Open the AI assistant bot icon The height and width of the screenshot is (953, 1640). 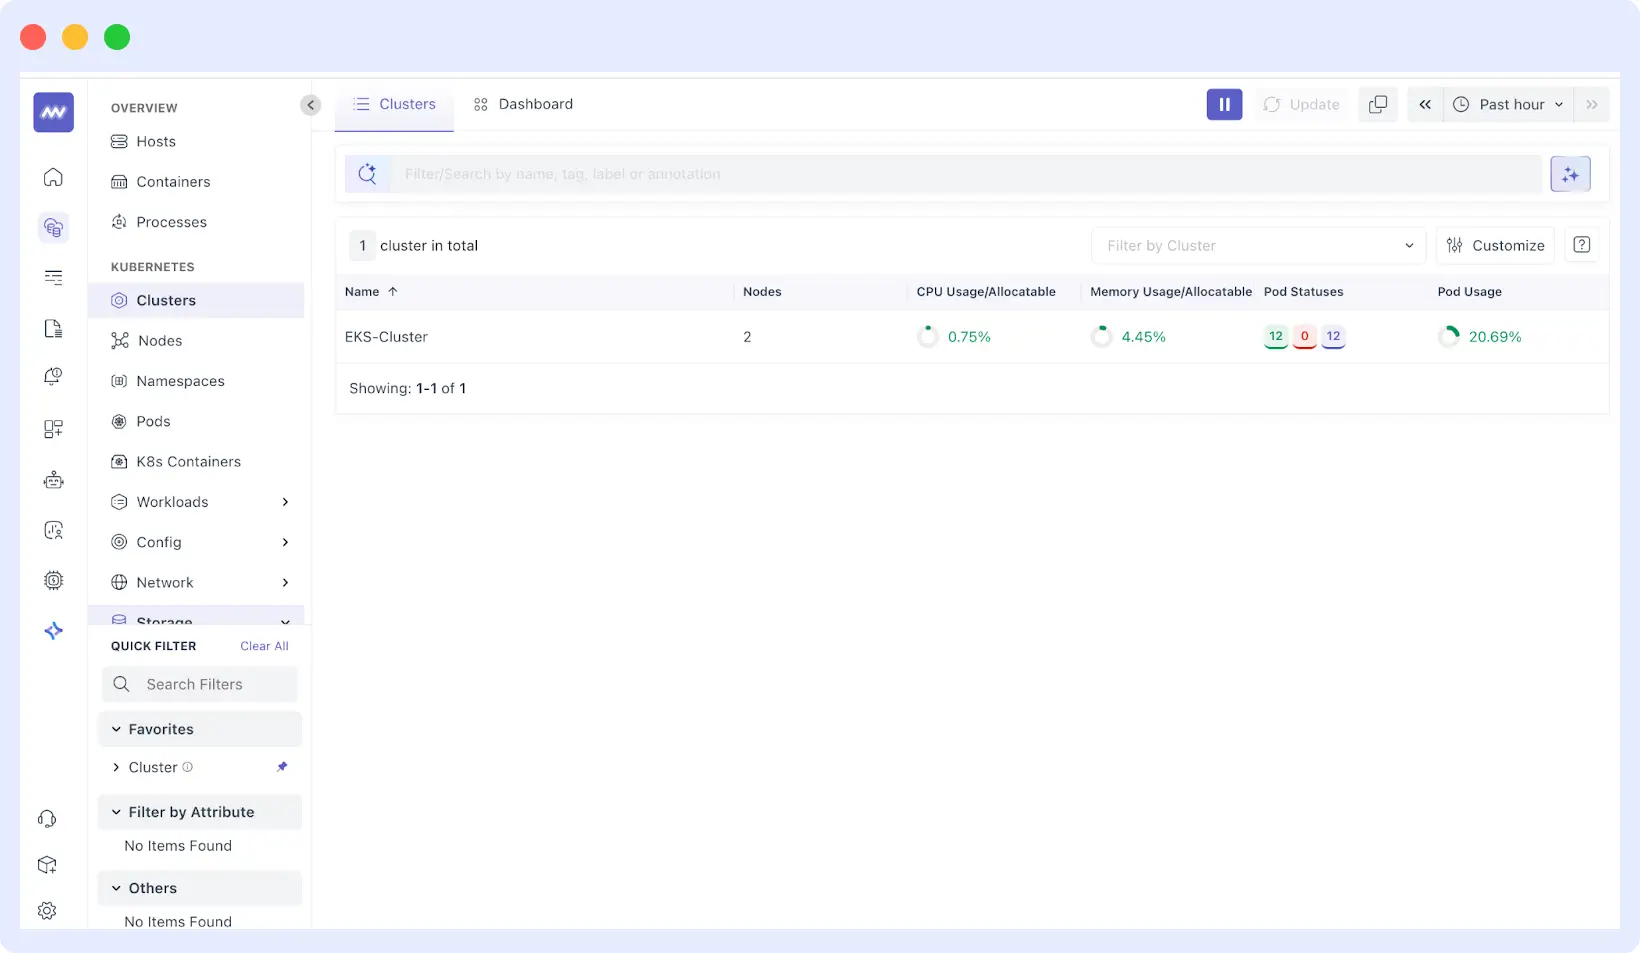pos(53,479)
